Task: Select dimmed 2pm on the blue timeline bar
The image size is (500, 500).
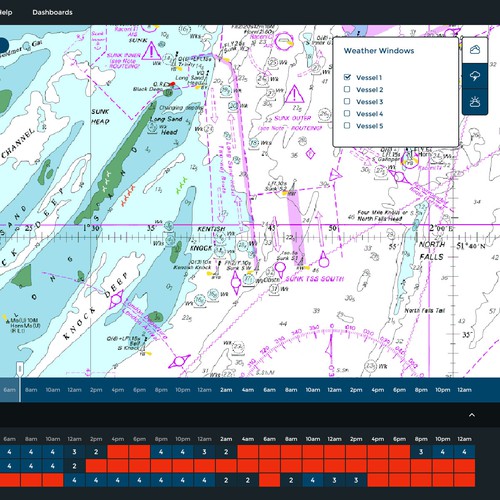Action: pos(96,390)
